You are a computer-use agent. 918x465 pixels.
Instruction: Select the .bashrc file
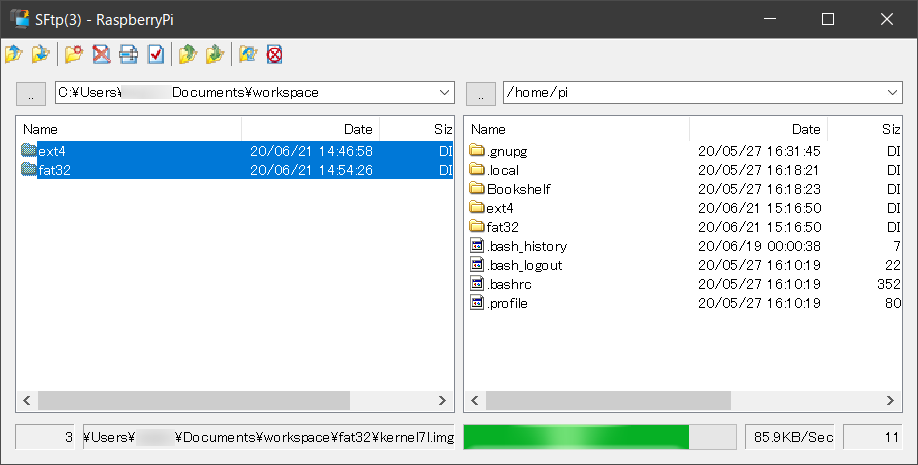click(x=501, y=284)
